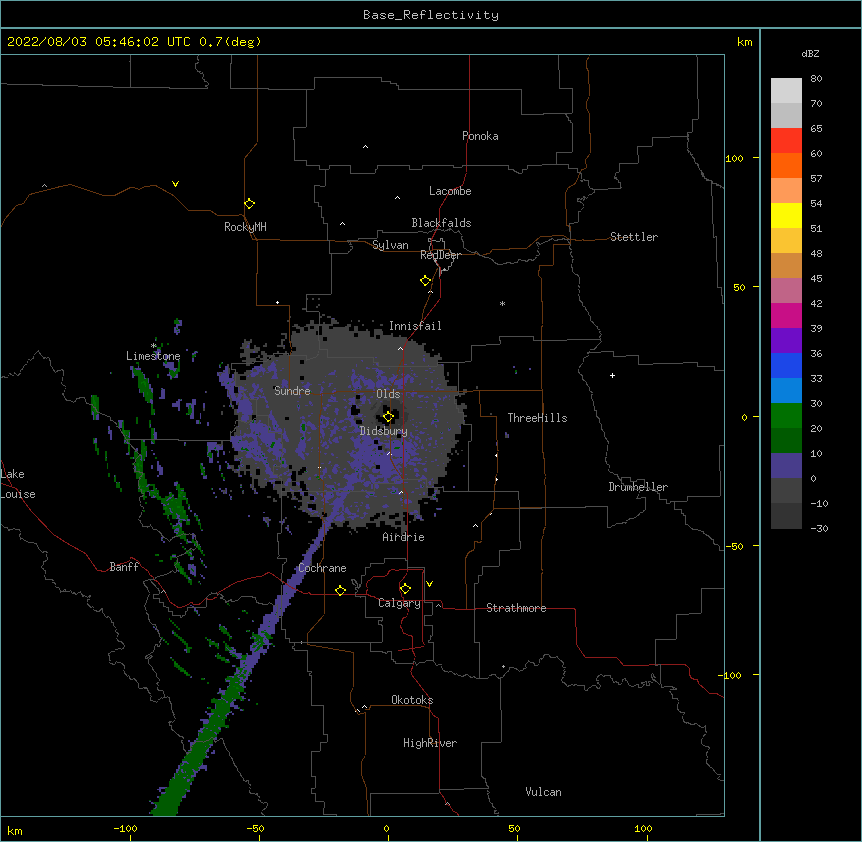Viewport: 862px width, 842px height.
Task: Select the Limestone label
Action: 153,356
